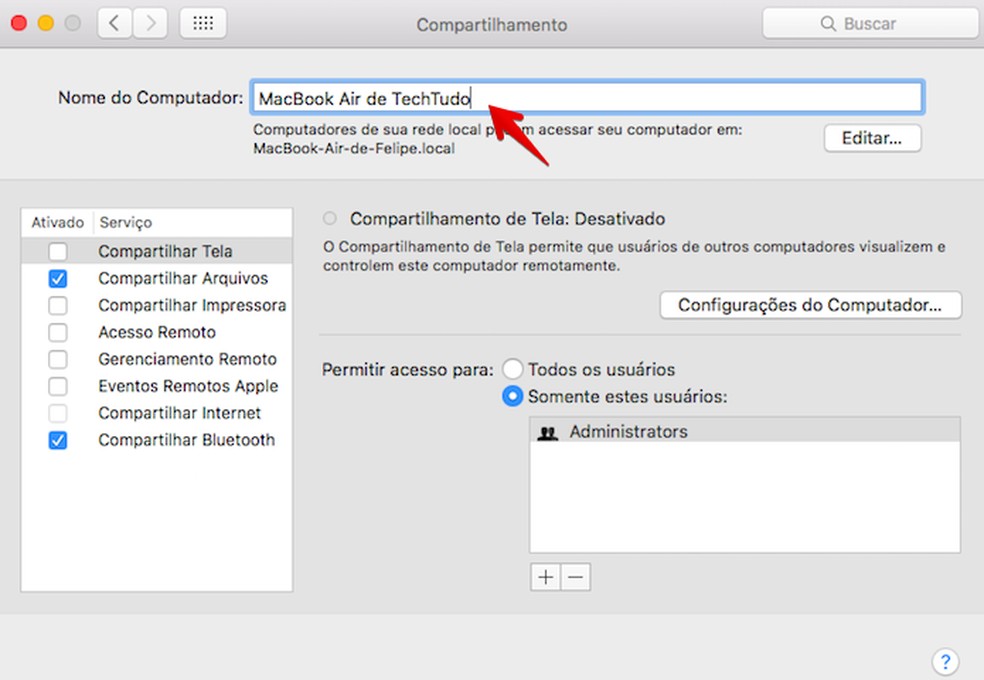Open Configurações do Computador...

(810, 305)
